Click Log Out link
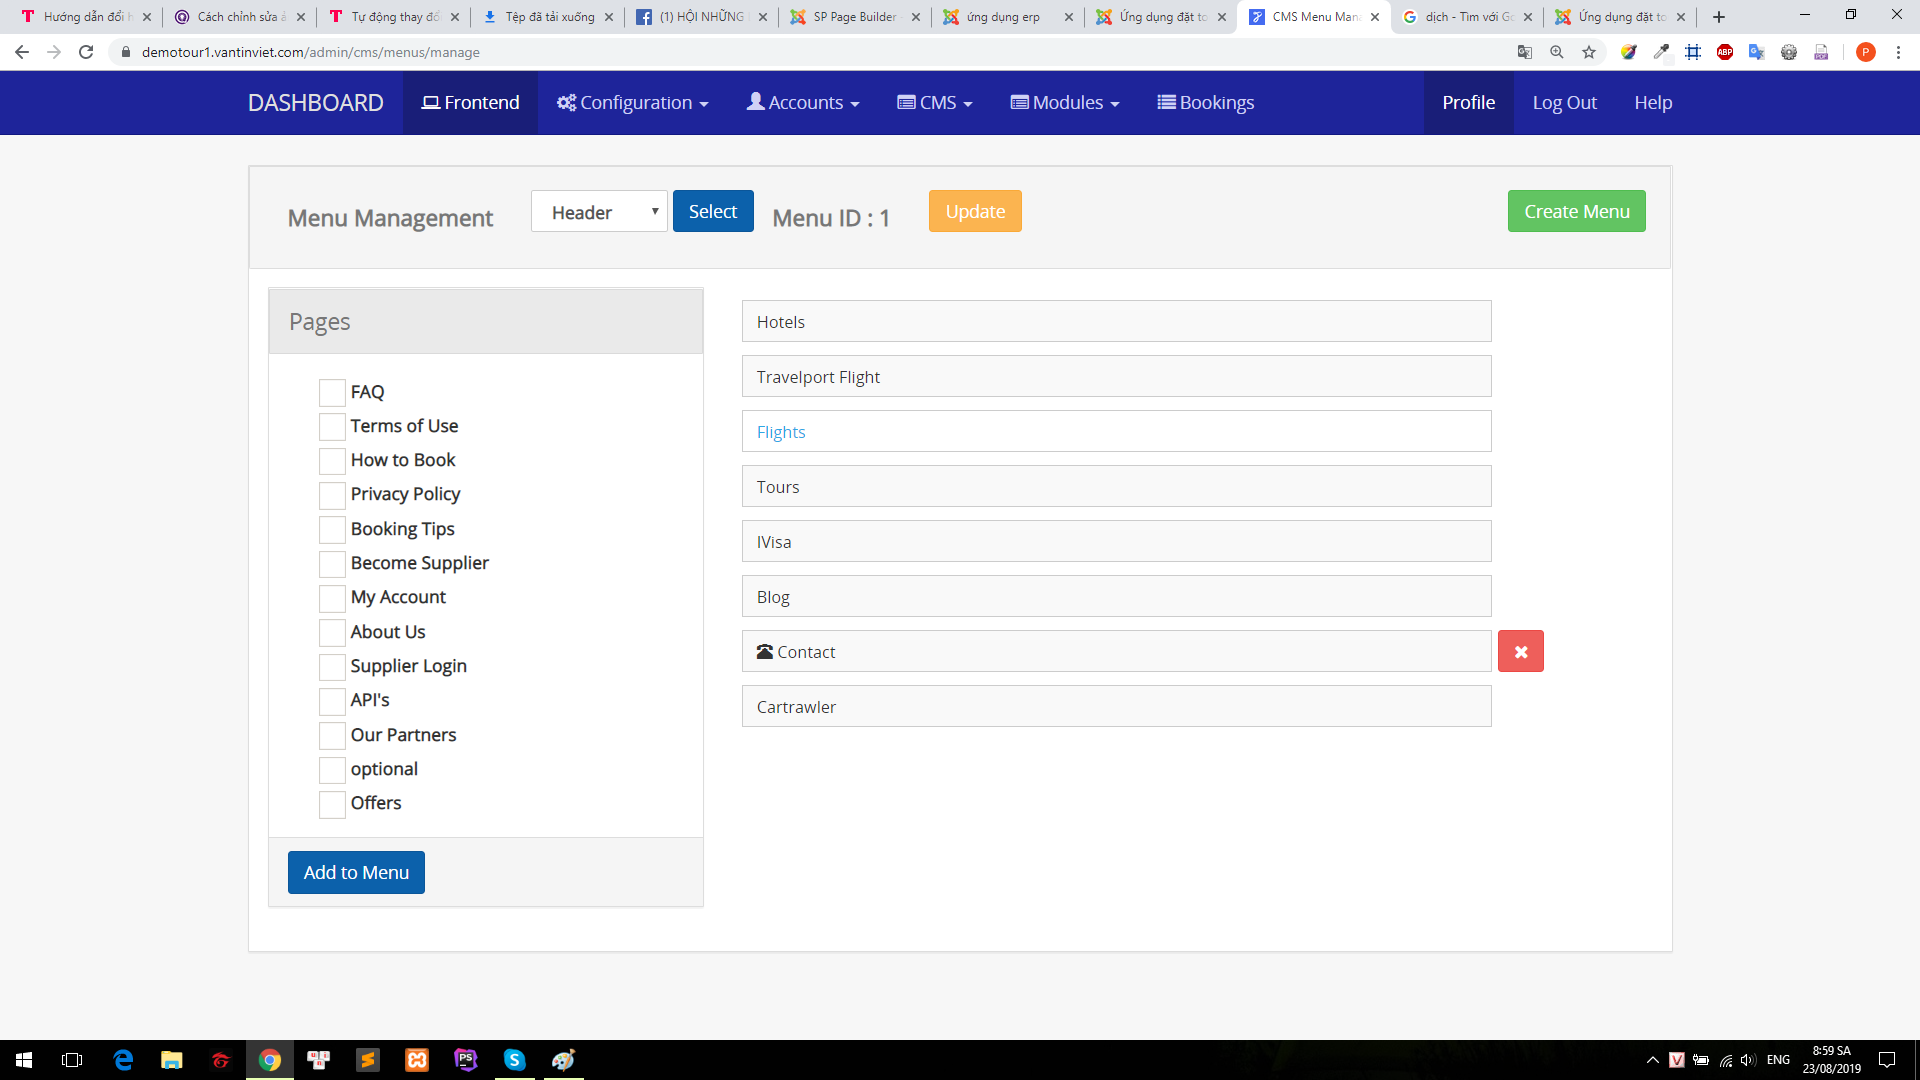Screen dimensions: 1920x1080 click(x=1564, y=103)
